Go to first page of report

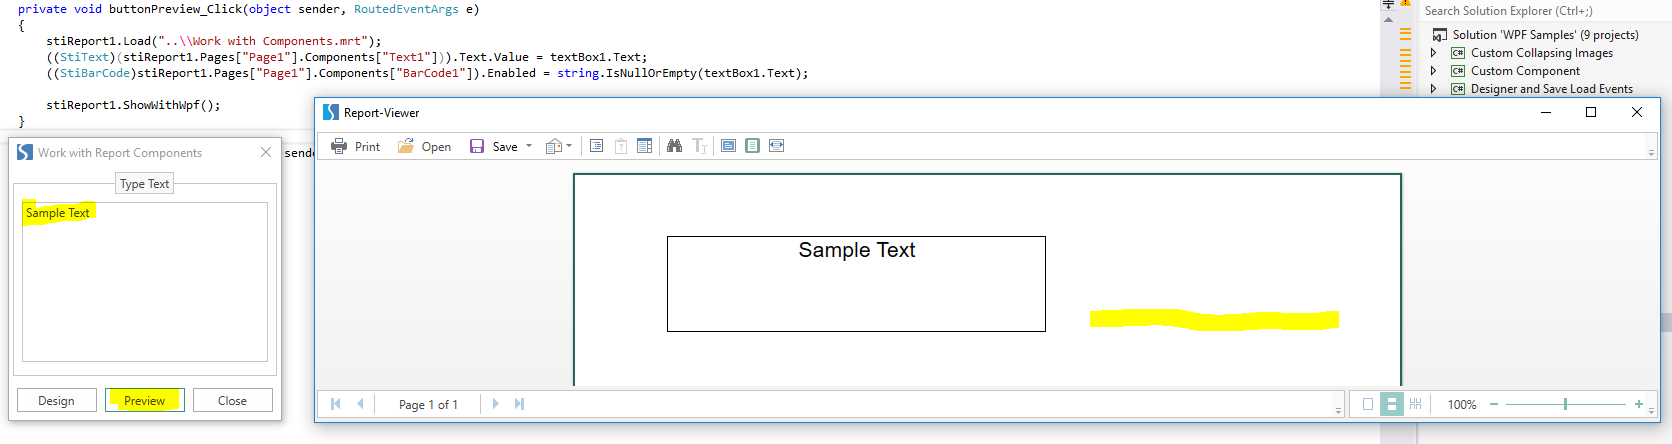[x=336, y=404]
